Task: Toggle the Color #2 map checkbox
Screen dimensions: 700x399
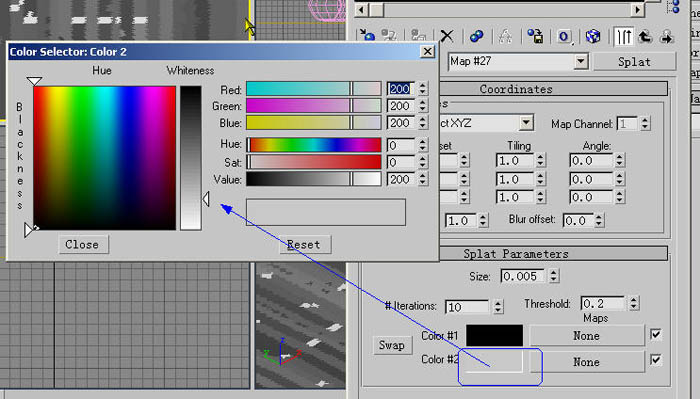Action: (x=655, y=360)
